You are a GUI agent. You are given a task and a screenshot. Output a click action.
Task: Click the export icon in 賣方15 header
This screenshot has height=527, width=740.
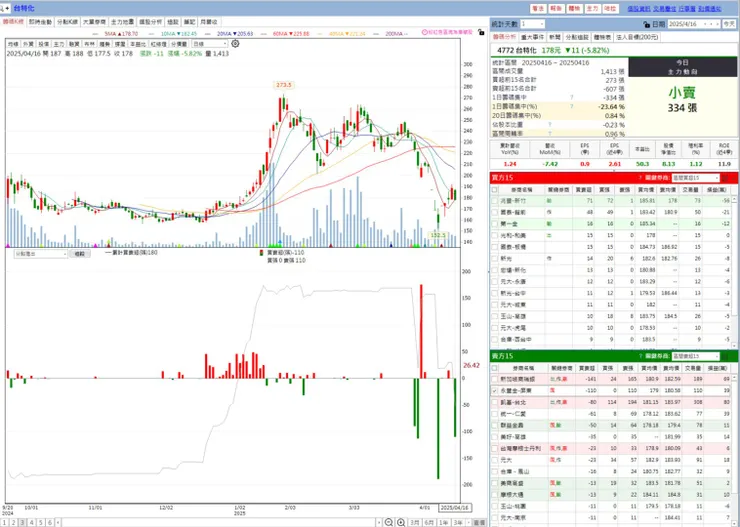click(x=726, y=357)
